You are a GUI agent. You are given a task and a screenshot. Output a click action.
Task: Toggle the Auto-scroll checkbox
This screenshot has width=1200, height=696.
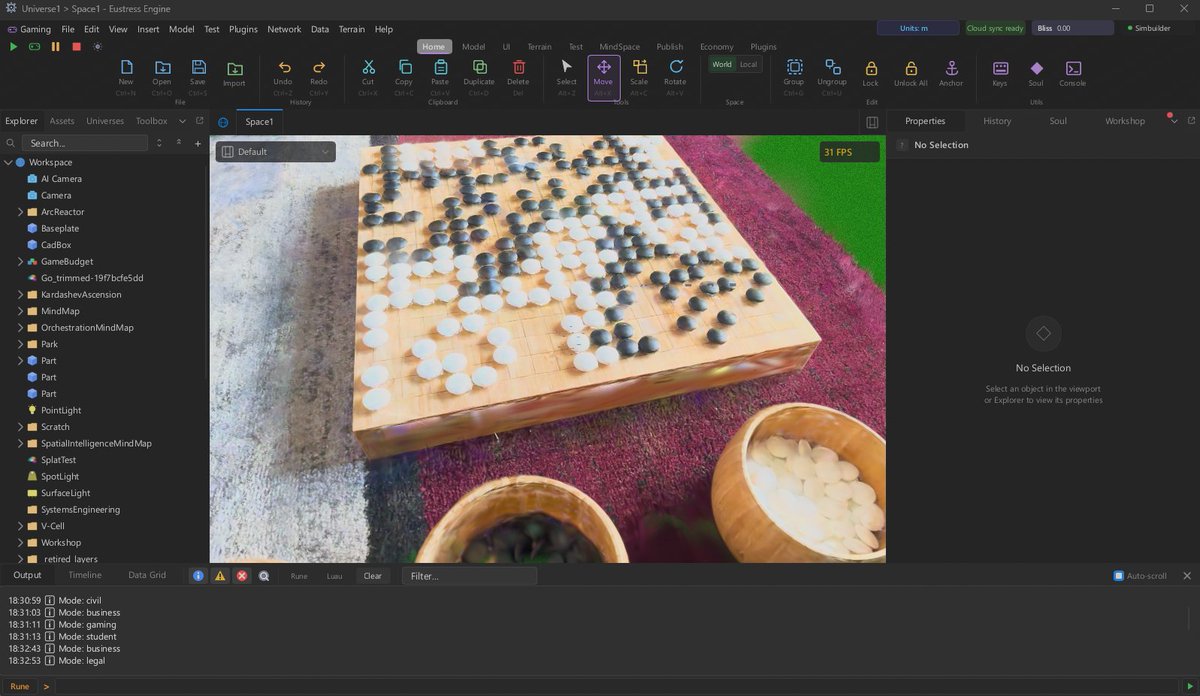(1119, 576)
